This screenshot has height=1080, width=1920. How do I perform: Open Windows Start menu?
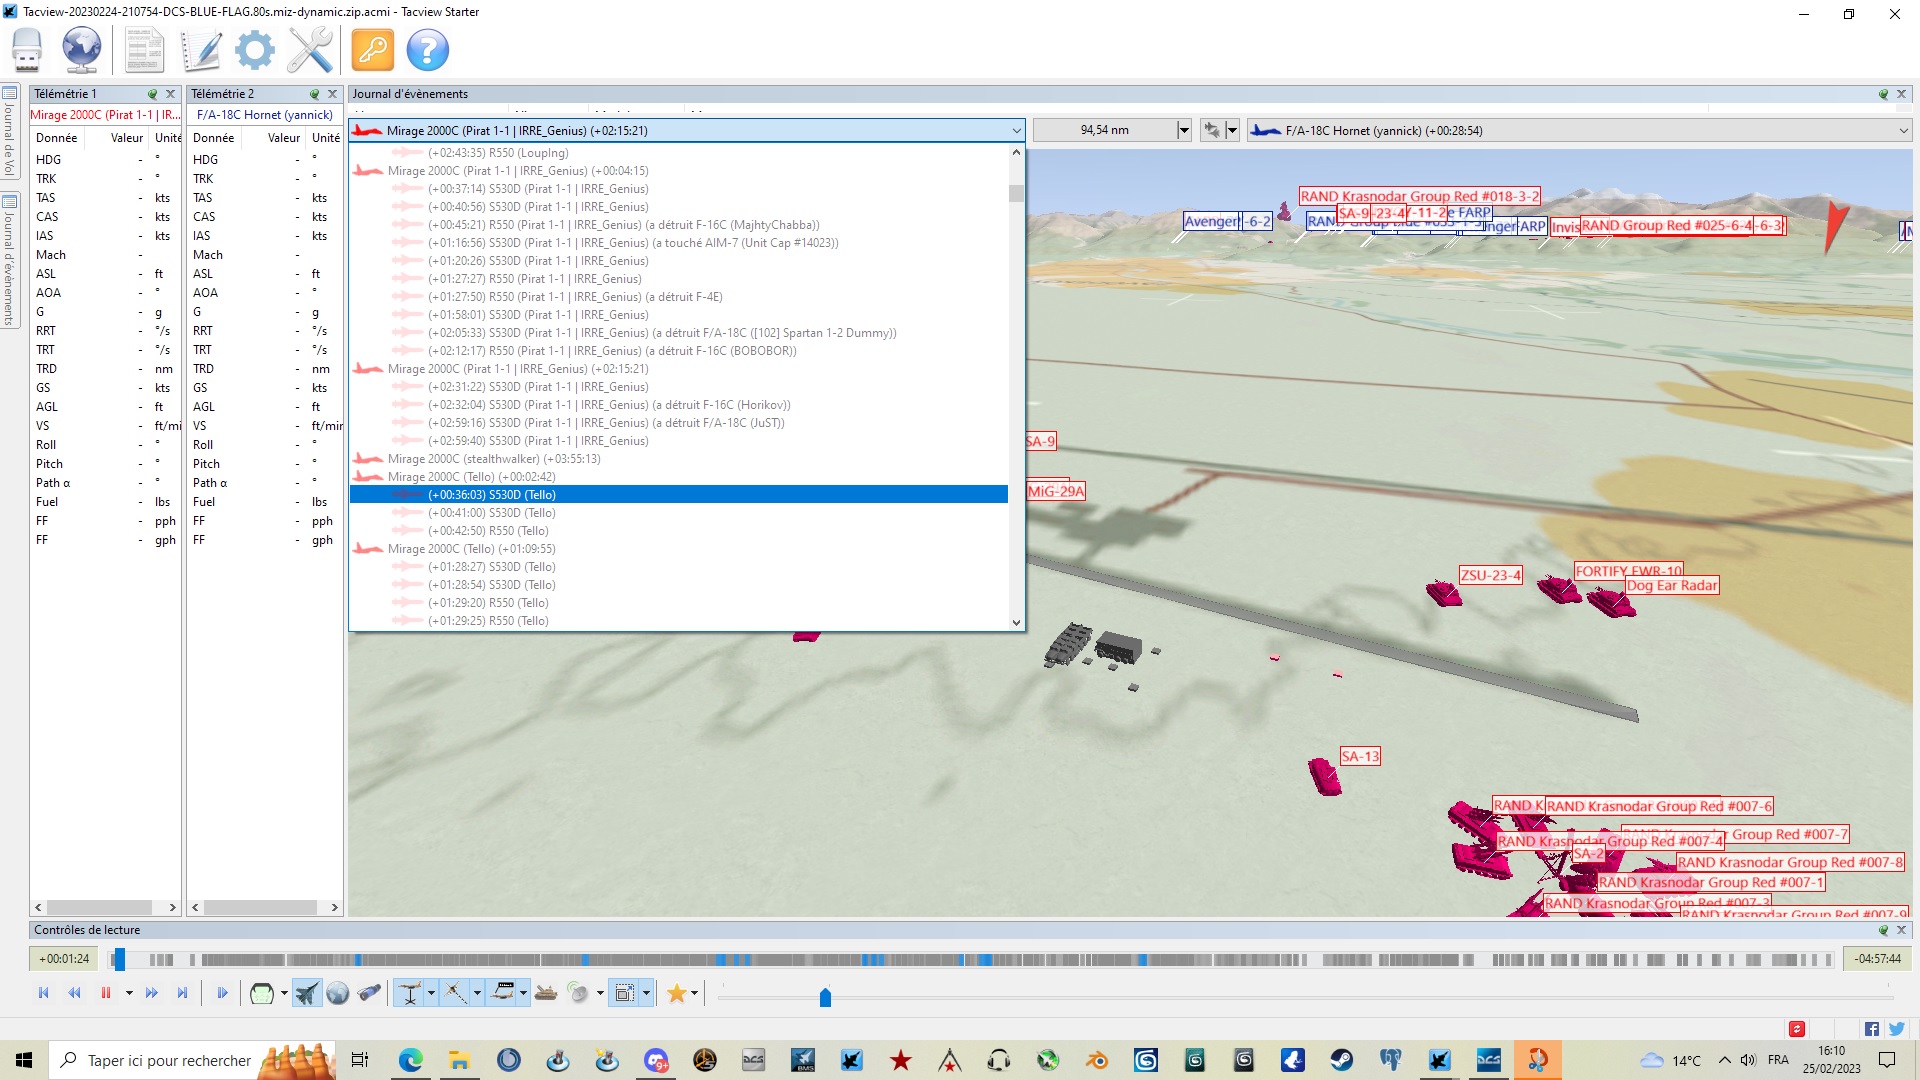[x=24, y=1060]
